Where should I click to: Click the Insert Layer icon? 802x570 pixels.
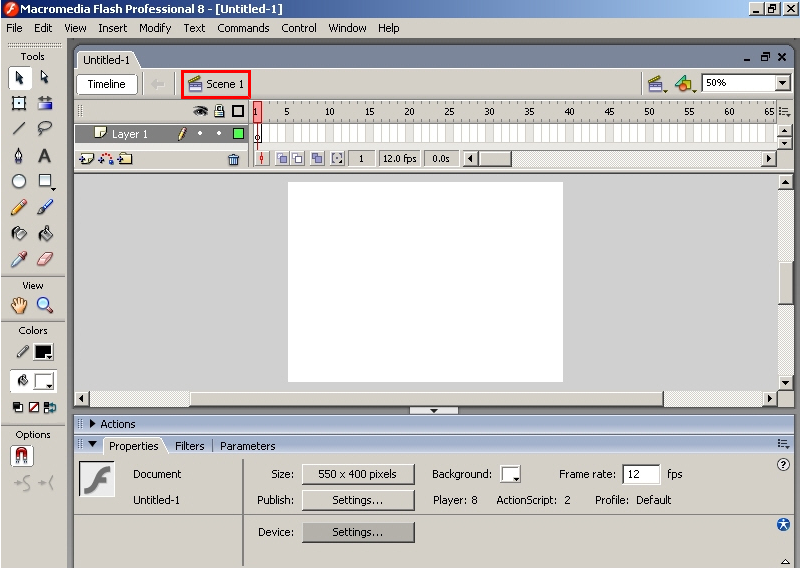pyautogui.click(x=86, y=159)
